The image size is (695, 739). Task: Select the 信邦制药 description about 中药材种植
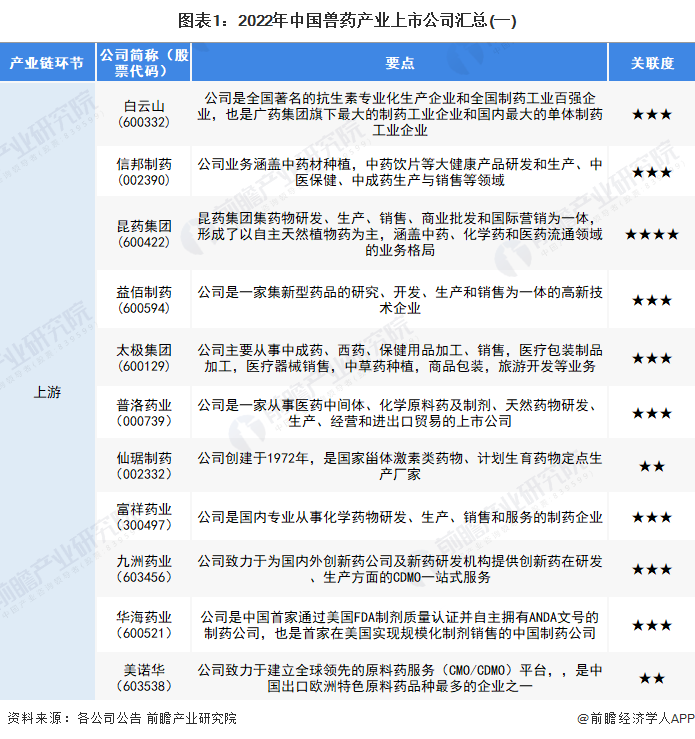click(x=400, y=172)
